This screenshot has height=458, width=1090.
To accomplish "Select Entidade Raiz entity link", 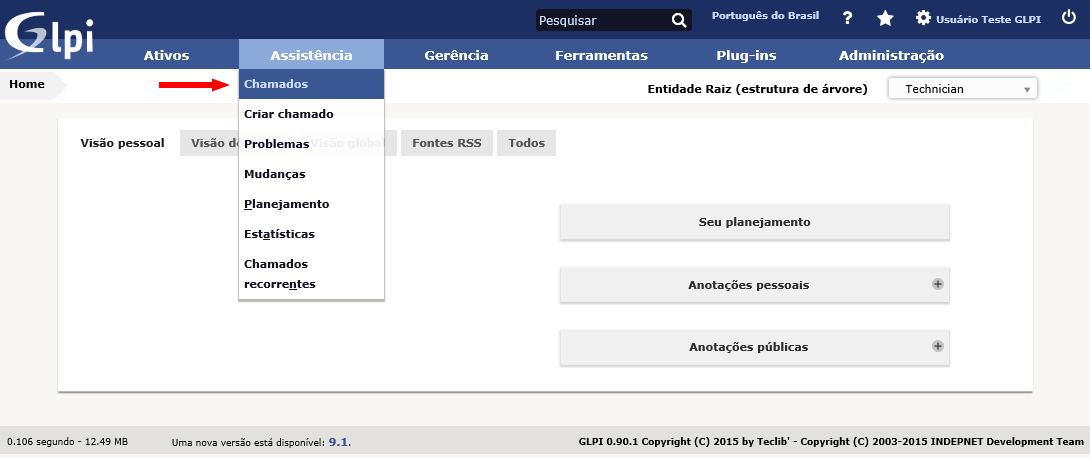I will (x=756, y=89).
